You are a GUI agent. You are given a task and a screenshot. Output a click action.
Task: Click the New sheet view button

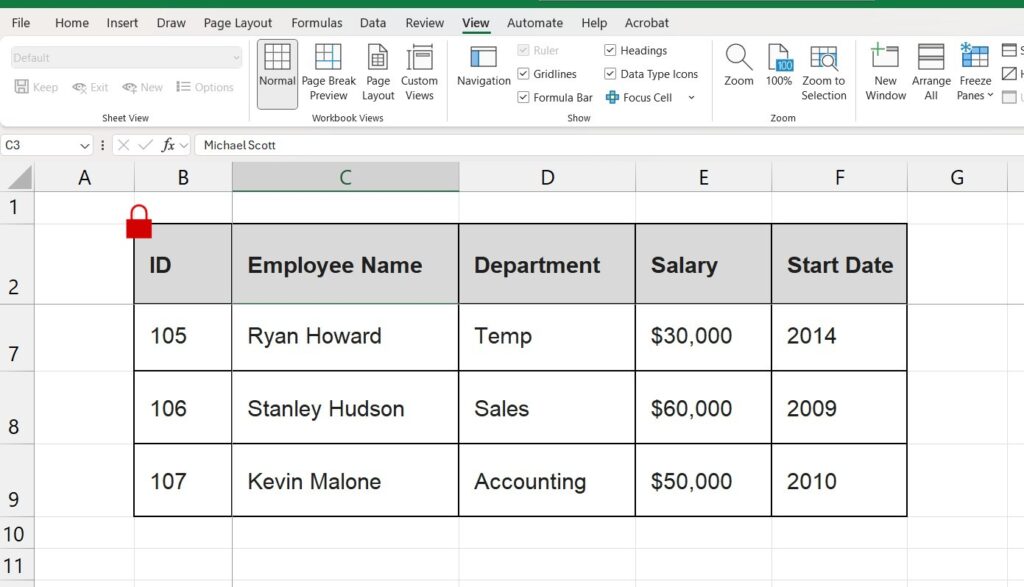pyautogui.click(x=142, y=87)
